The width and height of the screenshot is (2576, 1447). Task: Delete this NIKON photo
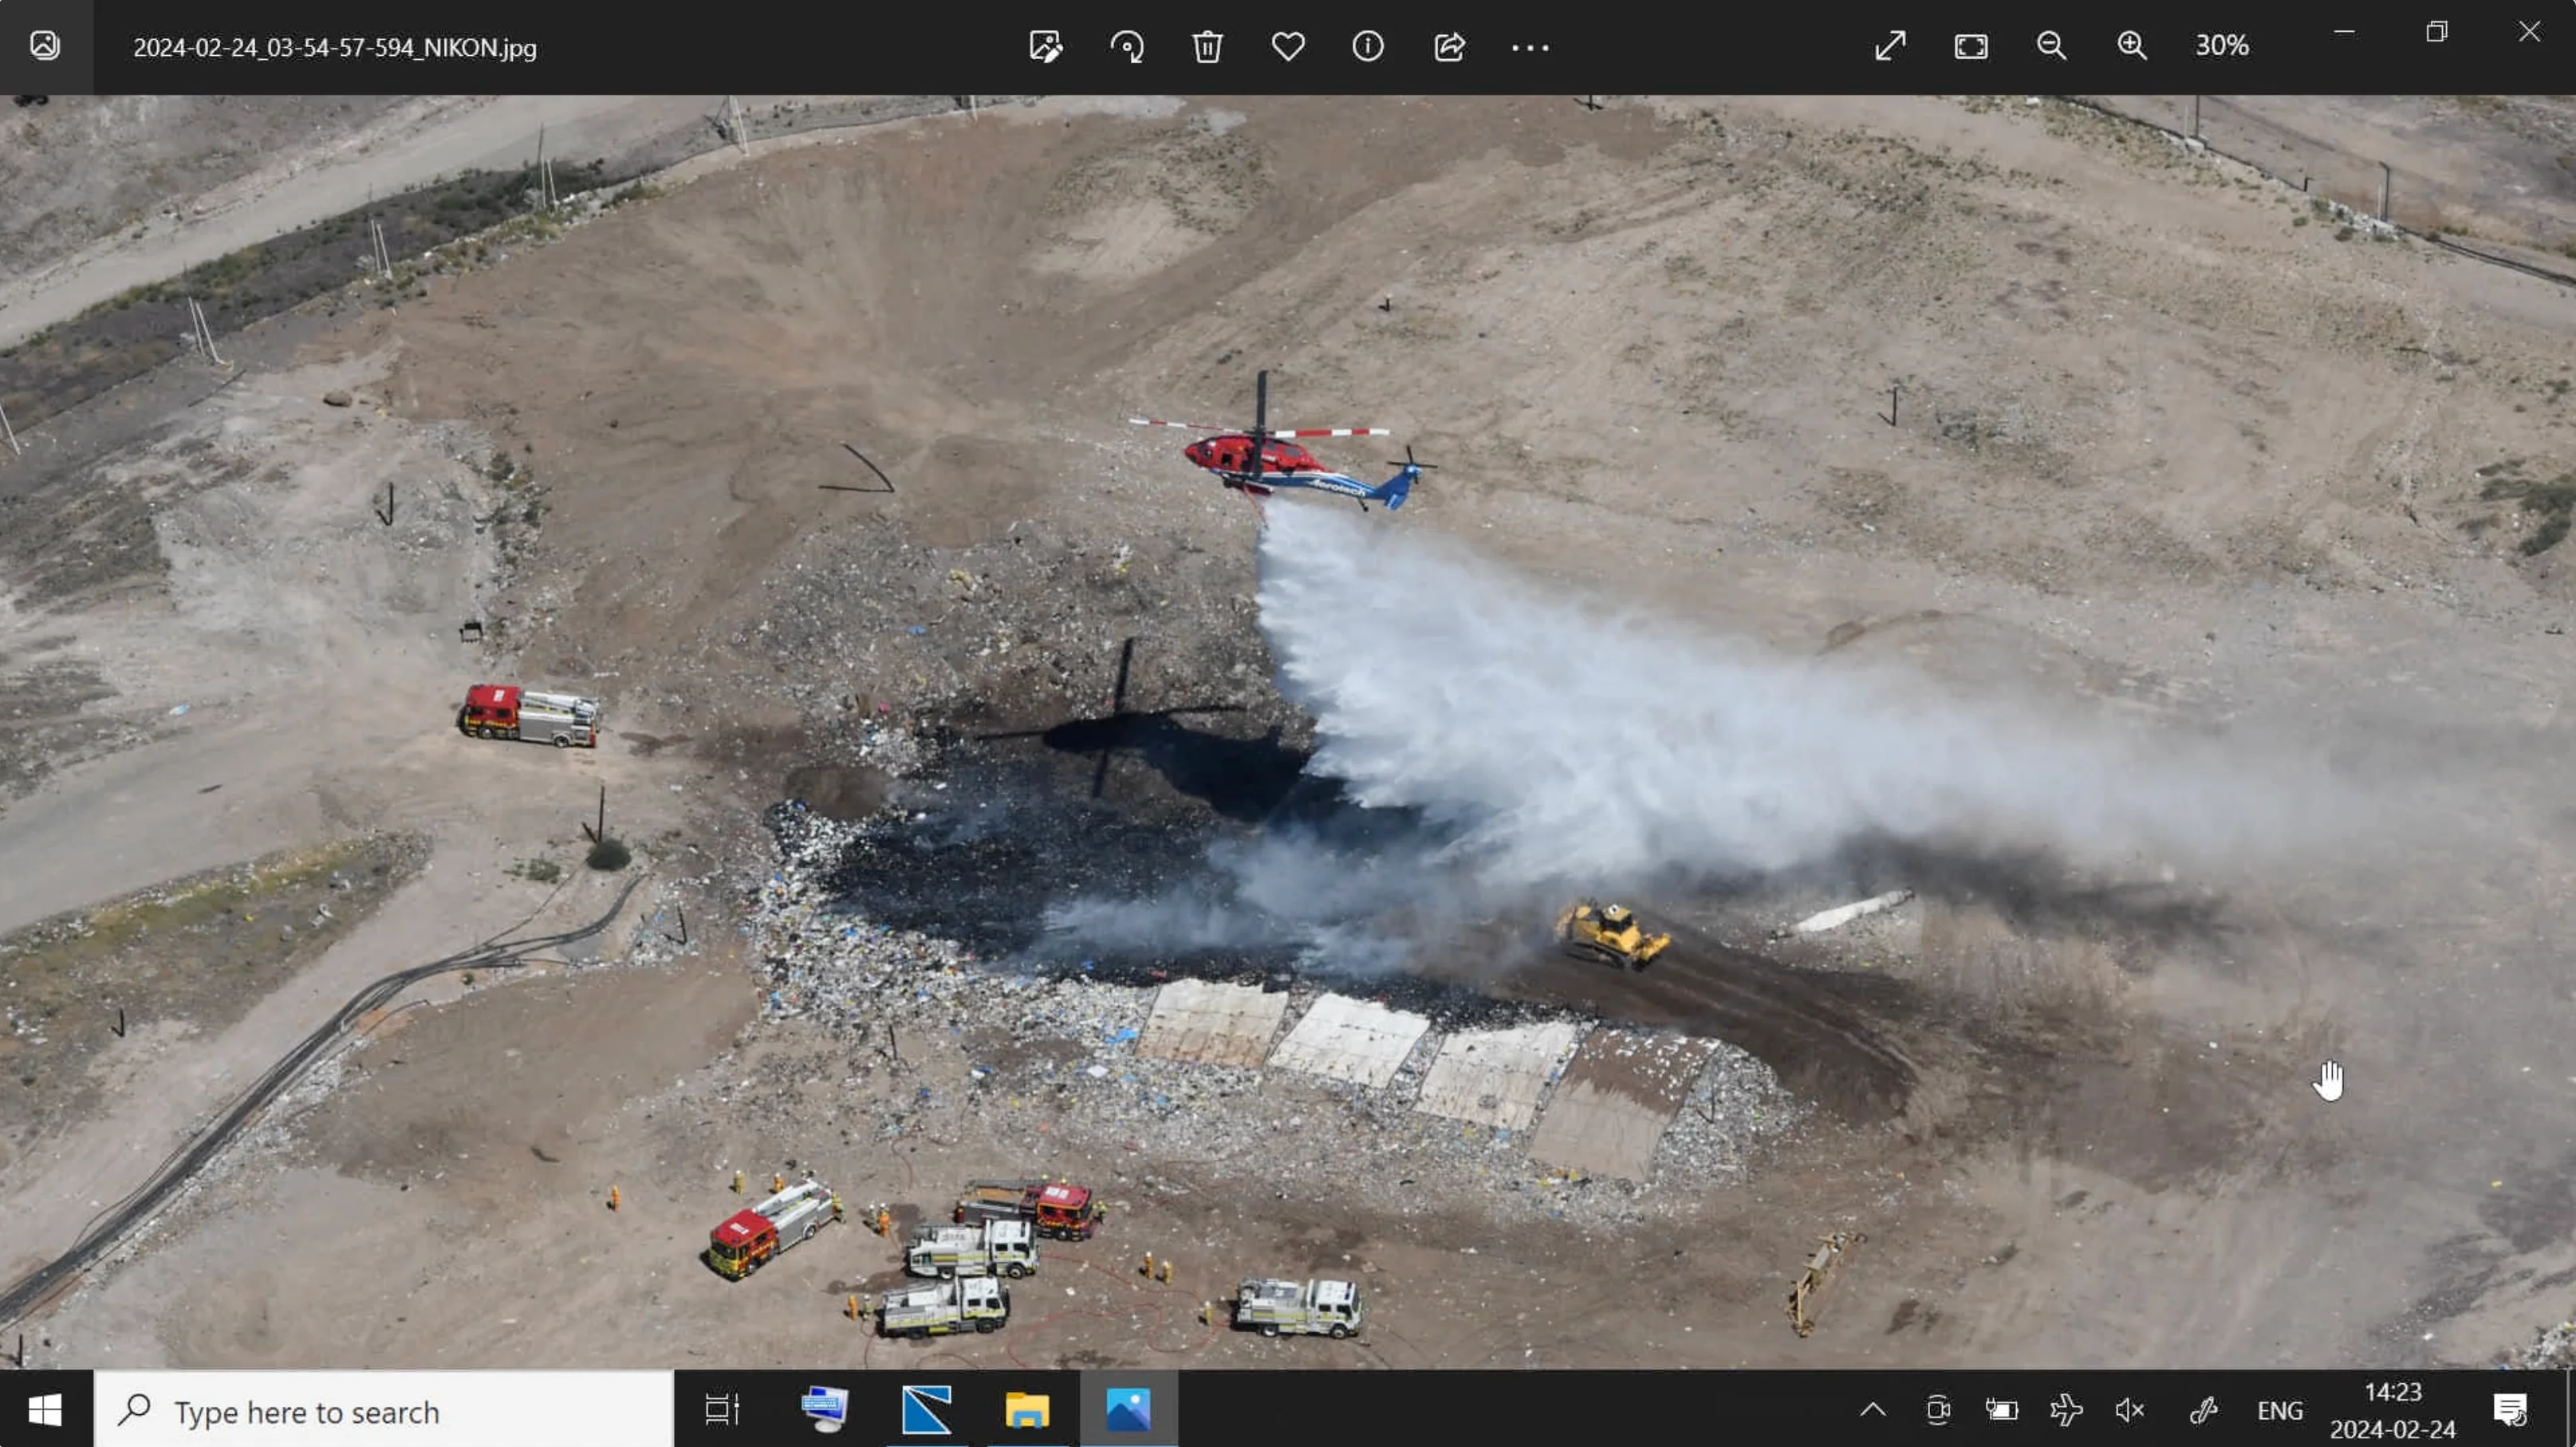[x=1208, y=46]
